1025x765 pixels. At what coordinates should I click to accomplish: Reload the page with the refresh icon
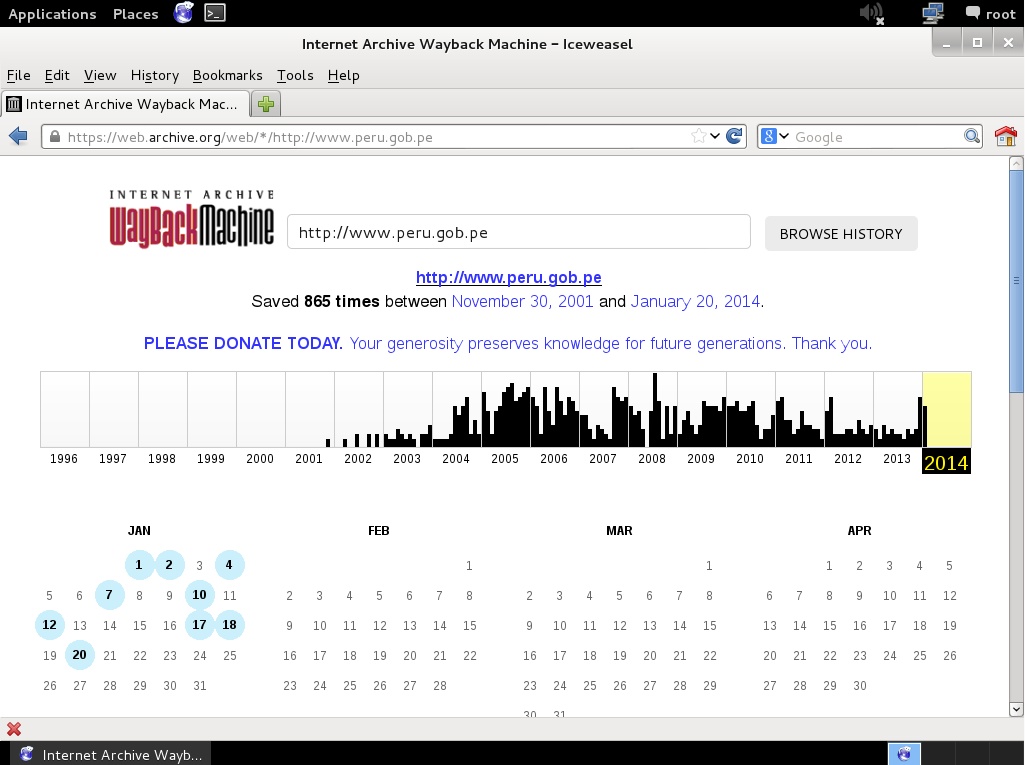[x=735, y=137]
